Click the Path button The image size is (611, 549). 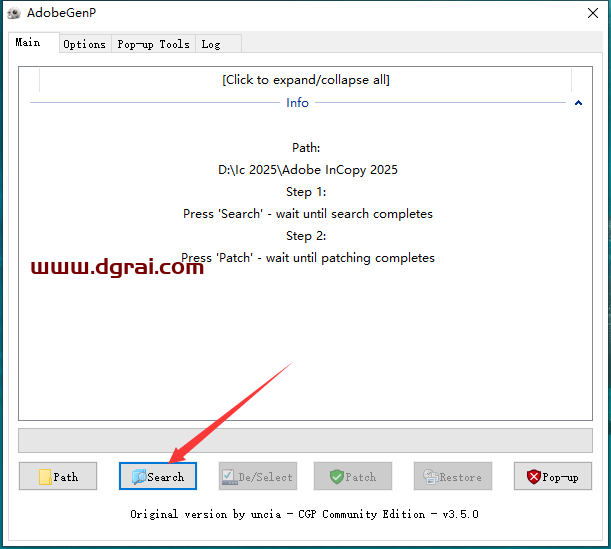pyautogui.click(x=58, y=476)
